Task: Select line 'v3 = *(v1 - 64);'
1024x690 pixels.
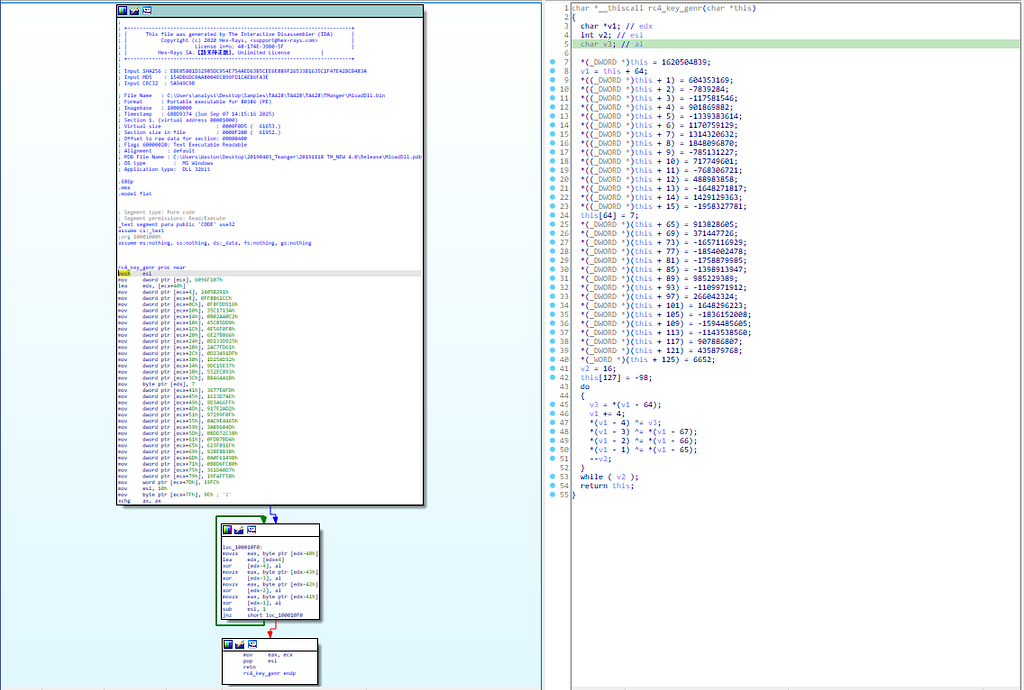Action: coord(626,405)
